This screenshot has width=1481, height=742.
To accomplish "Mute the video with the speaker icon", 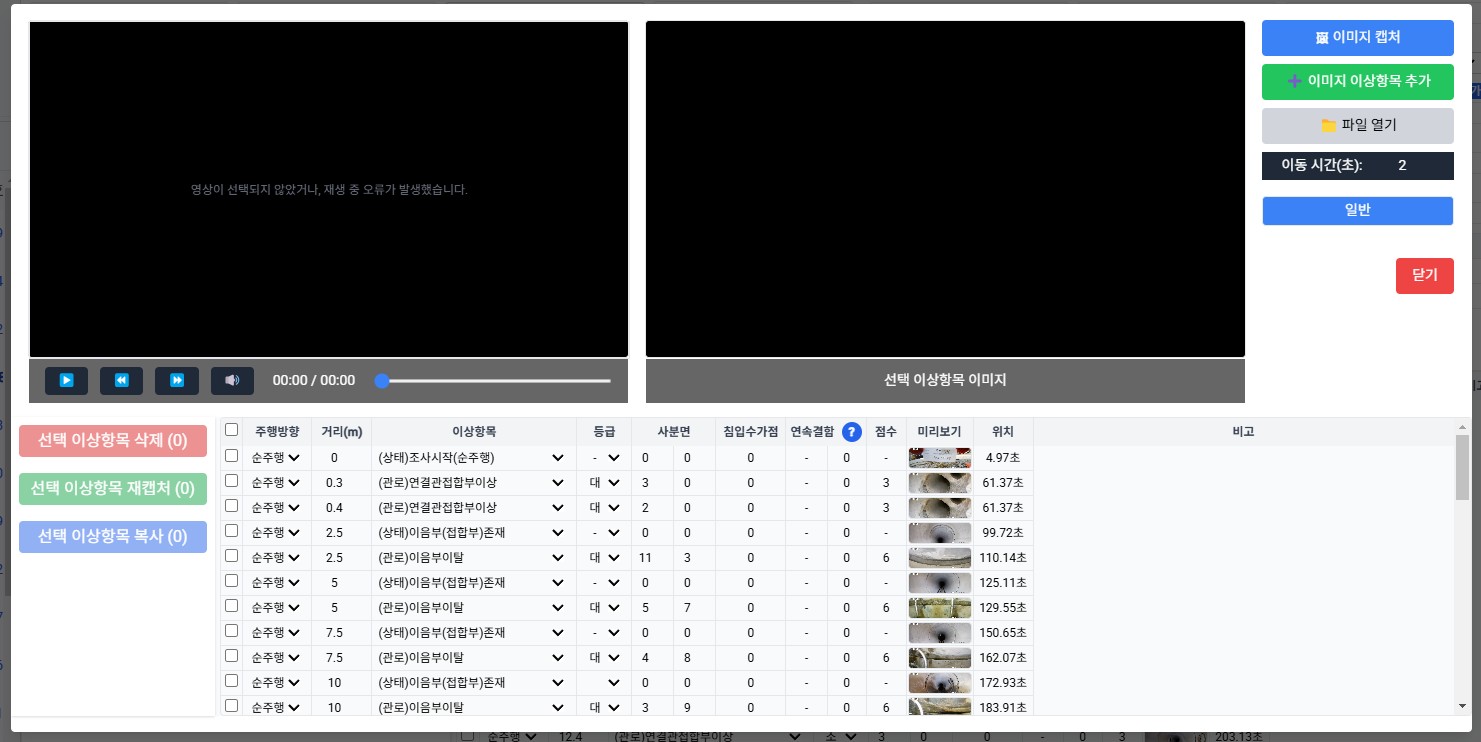I will coord(232,380).
